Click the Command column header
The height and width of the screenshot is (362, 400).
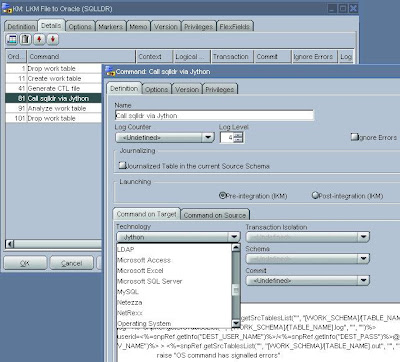pyautogui.click(x=81, y=57)
